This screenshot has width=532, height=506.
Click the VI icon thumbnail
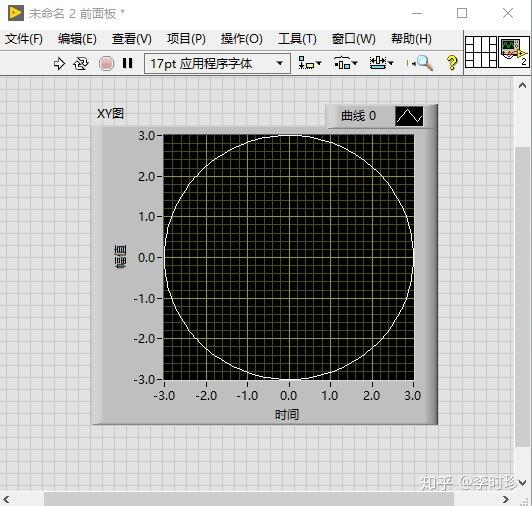pos(514,52)
